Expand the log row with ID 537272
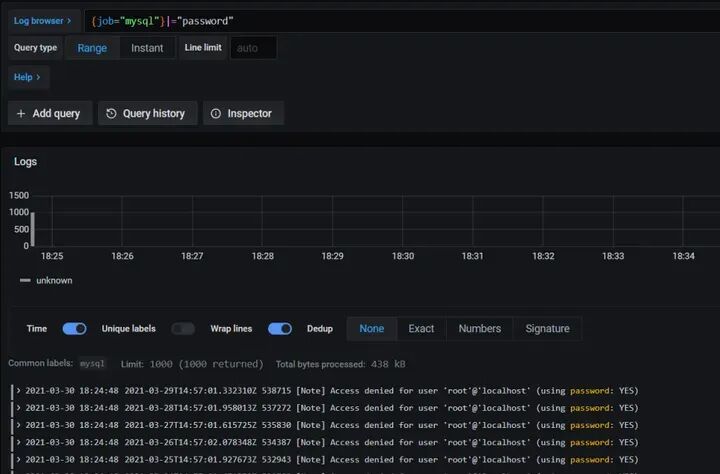 19,408
